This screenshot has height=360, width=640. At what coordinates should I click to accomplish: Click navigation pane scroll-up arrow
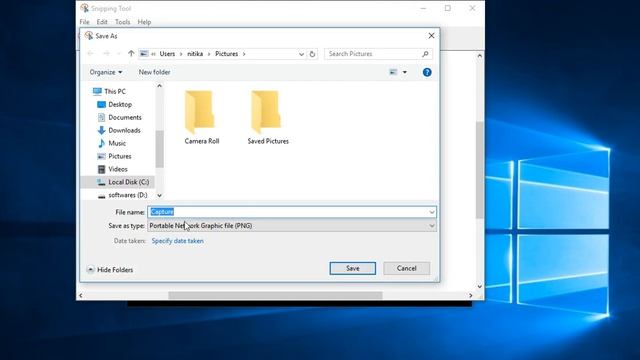pyautogui.click(x=160, y=86)
